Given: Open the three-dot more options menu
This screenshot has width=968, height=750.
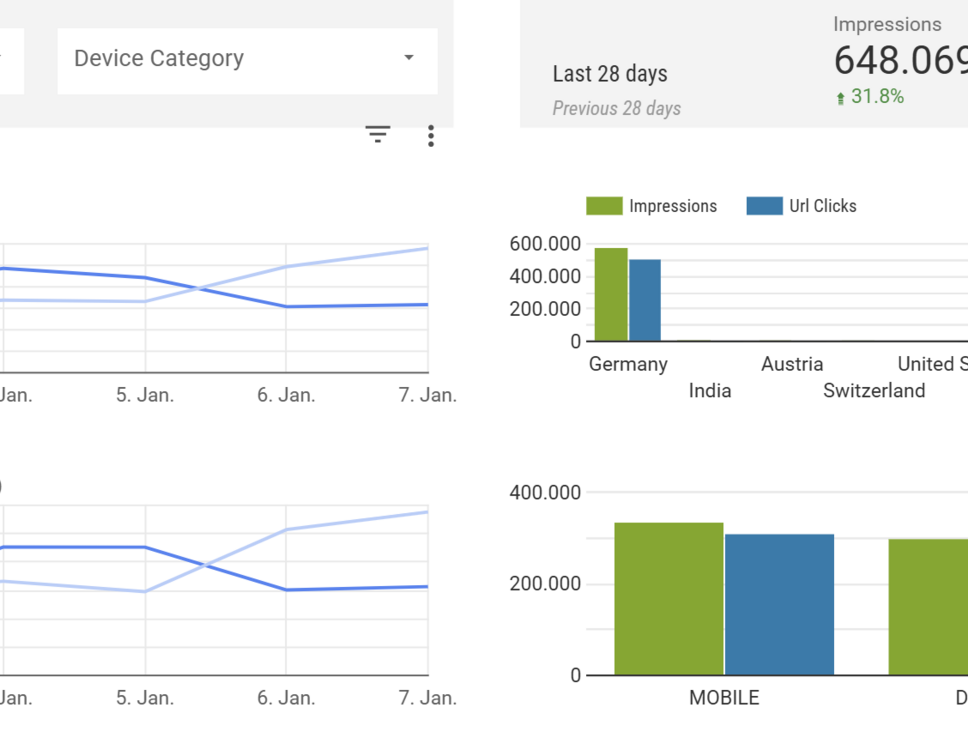Looking at the screenshot, I should click(x=431, y=136).
